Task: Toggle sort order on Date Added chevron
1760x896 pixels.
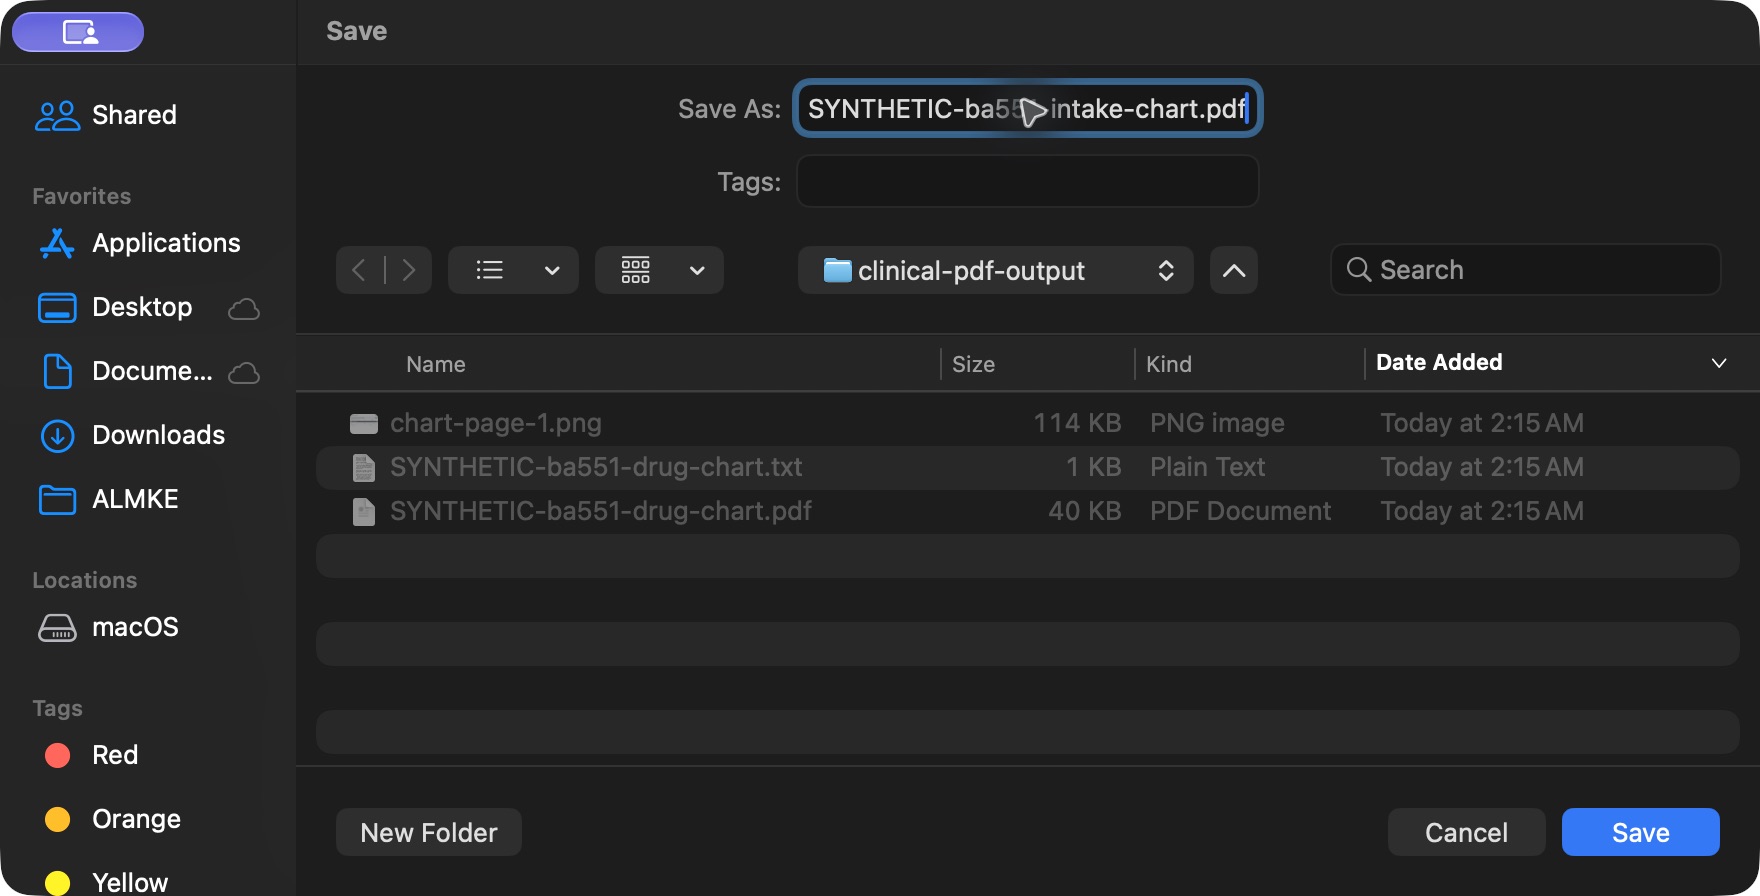Action: pyautogui.click(x=1719, y=363)
